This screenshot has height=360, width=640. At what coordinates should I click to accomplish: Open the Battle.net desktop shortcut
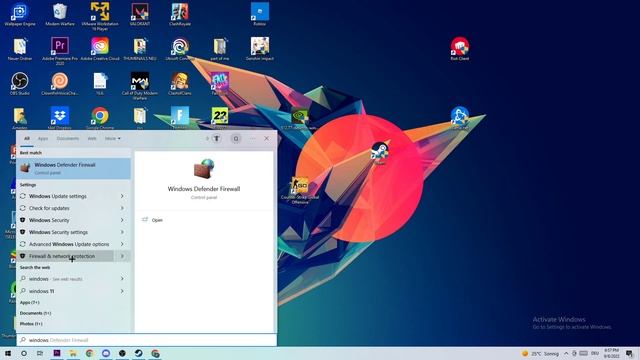460,118
